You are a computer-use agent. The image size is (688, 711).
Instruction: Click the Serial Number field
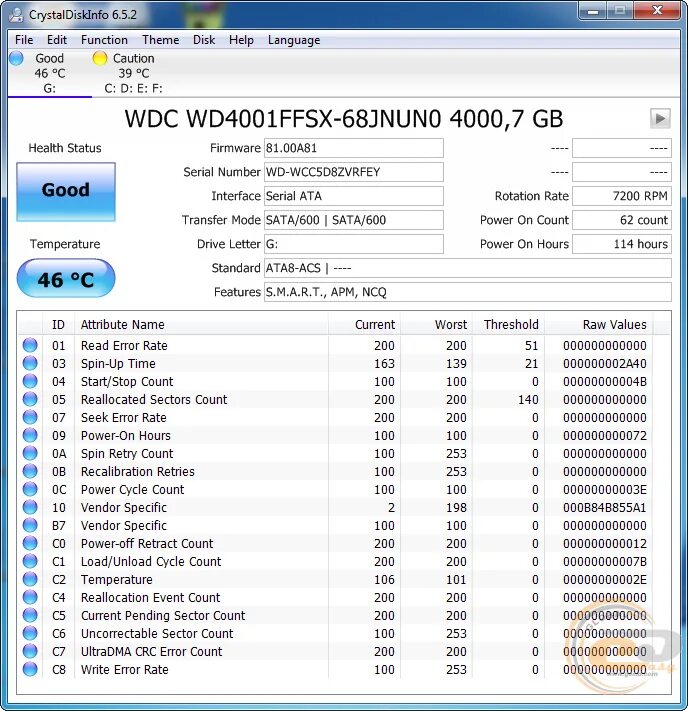(354, 172)
